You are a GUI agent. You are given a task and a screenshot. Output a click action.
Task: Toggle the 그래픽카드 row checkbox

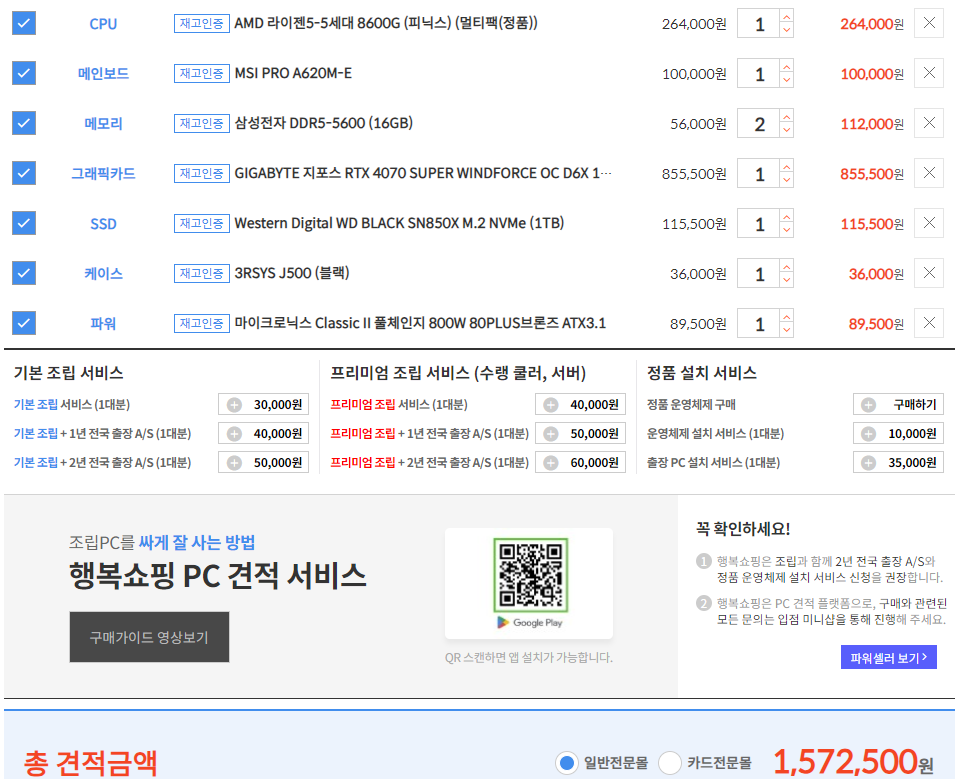[24, 173]
